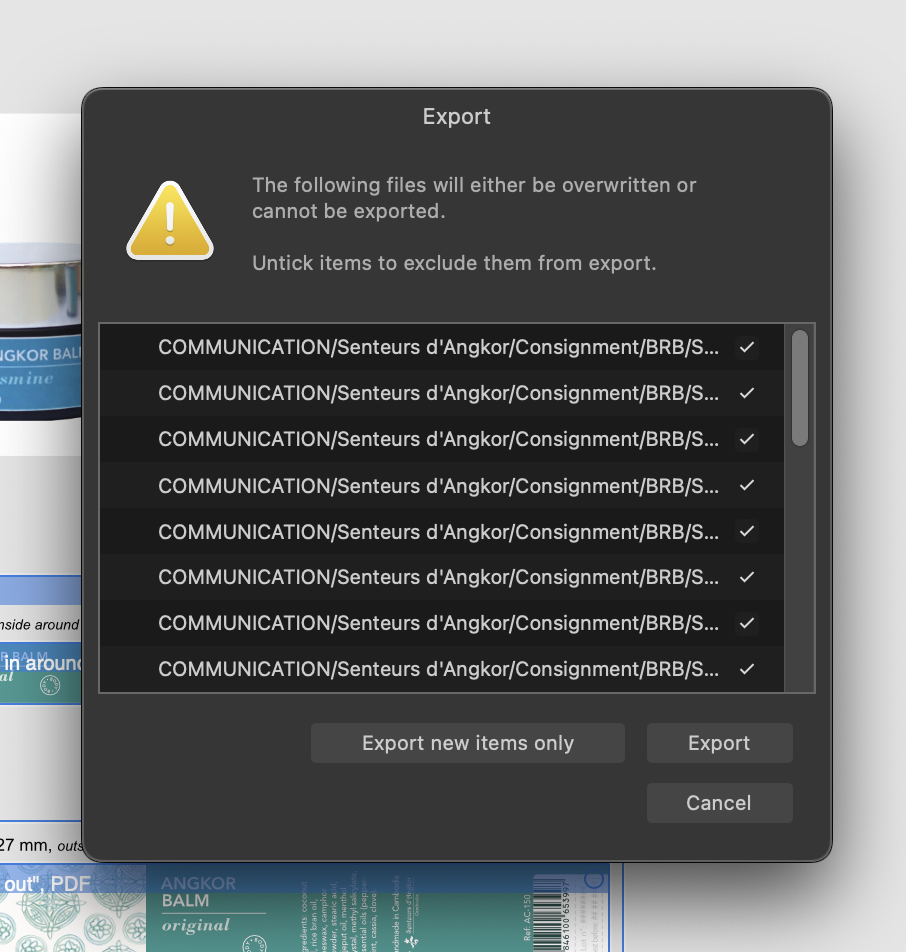Image resolution: width=906 pixels, height=952 pixels.
Task: Confirm with the Export button
Action: tap(720, 743)
